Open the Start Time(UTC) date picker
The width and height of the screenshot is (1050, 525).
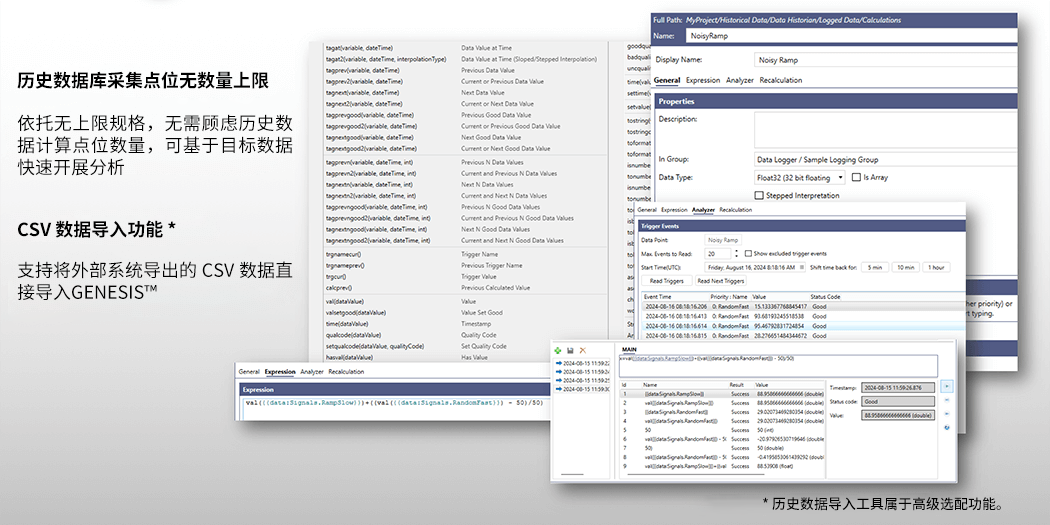[x=755, y=267]
